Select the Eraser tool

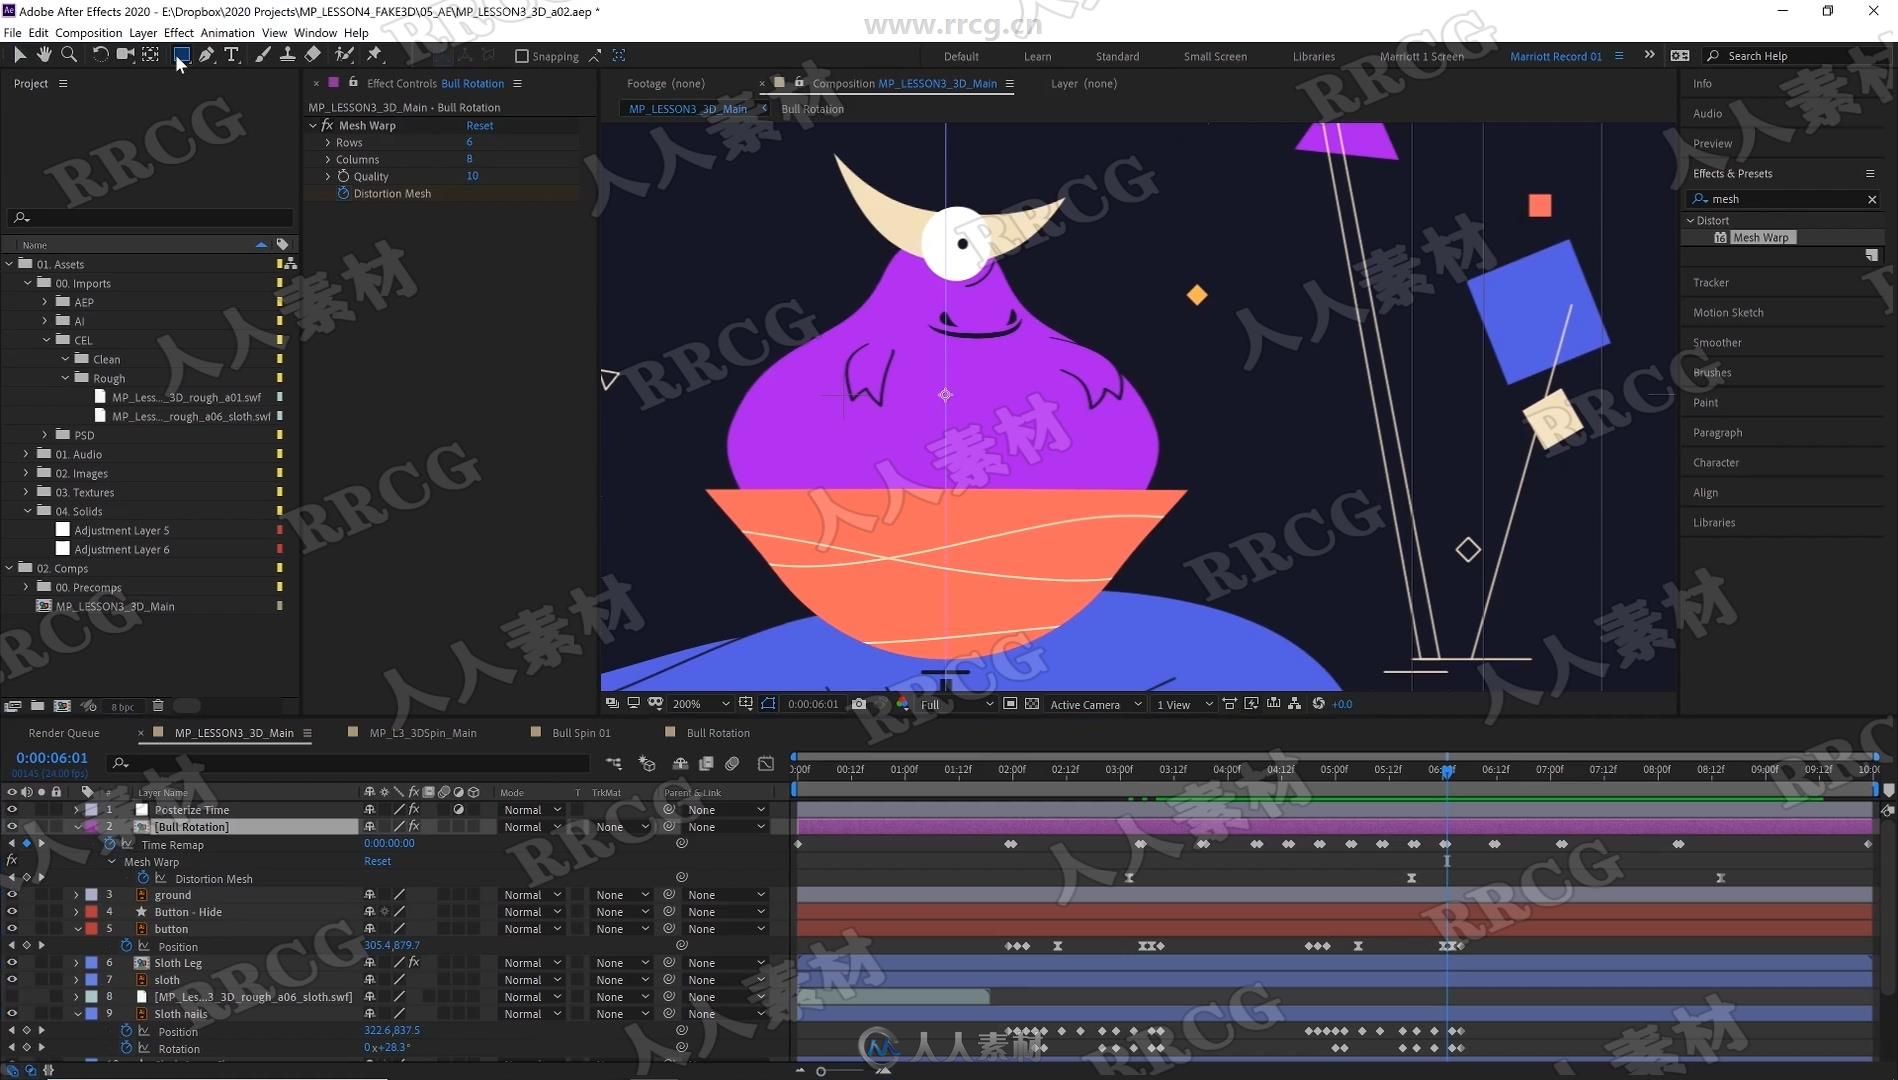tap(313, 55)
